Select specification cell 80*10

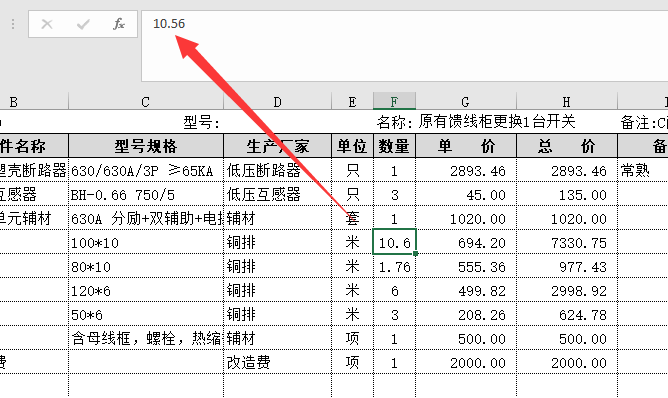click(x=146, y=267)
